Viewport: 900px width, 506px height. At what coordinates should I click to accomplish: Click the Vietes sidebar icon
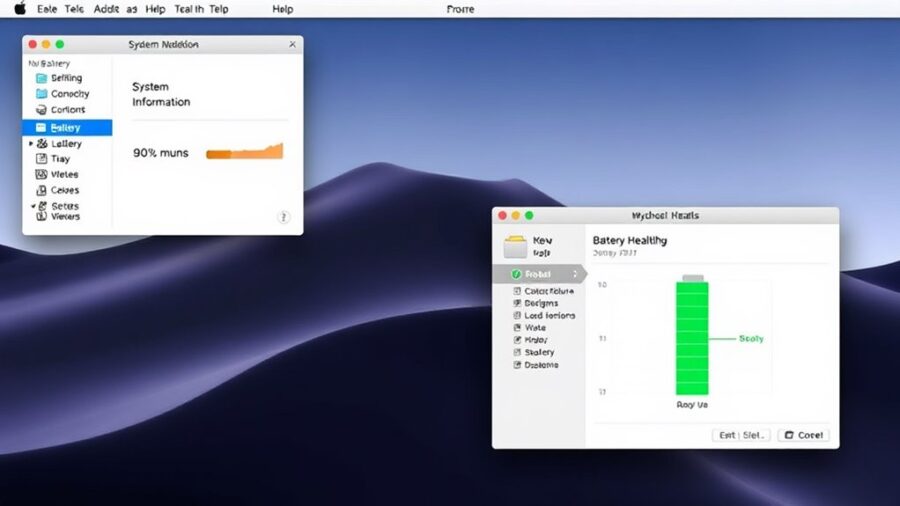pyautogui.click(x=41, y=174)
